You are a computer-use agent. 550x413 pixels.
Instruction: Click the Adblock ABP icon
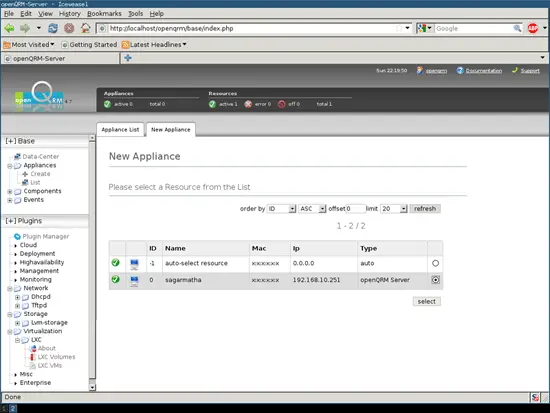533,28
